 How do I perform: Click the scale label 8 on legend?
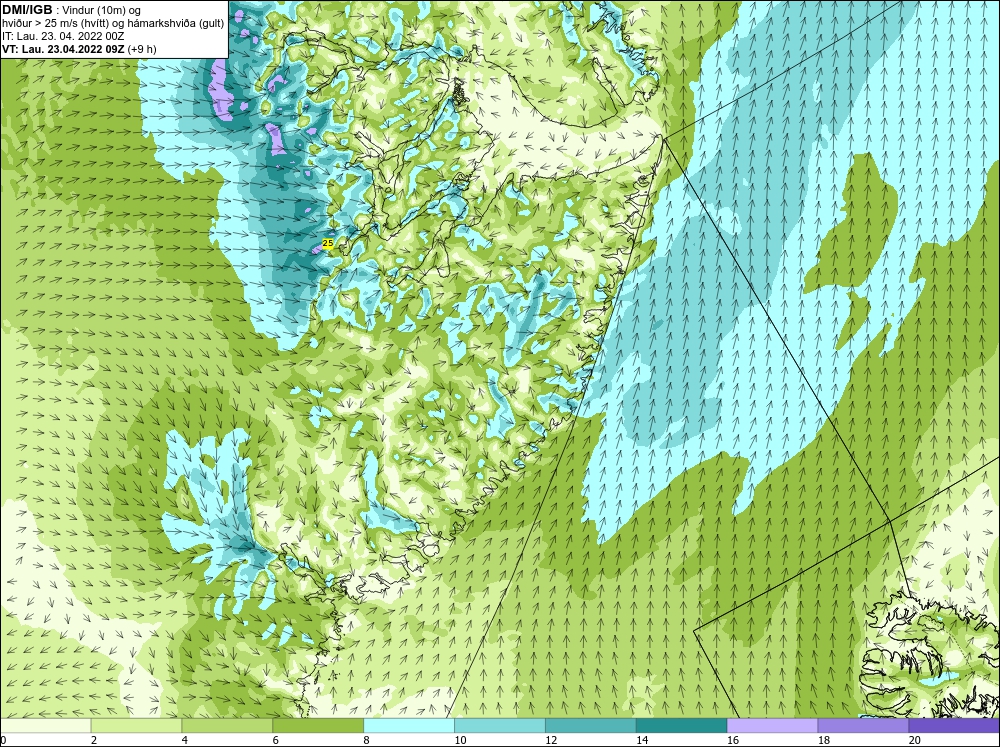tap(367, 740)
